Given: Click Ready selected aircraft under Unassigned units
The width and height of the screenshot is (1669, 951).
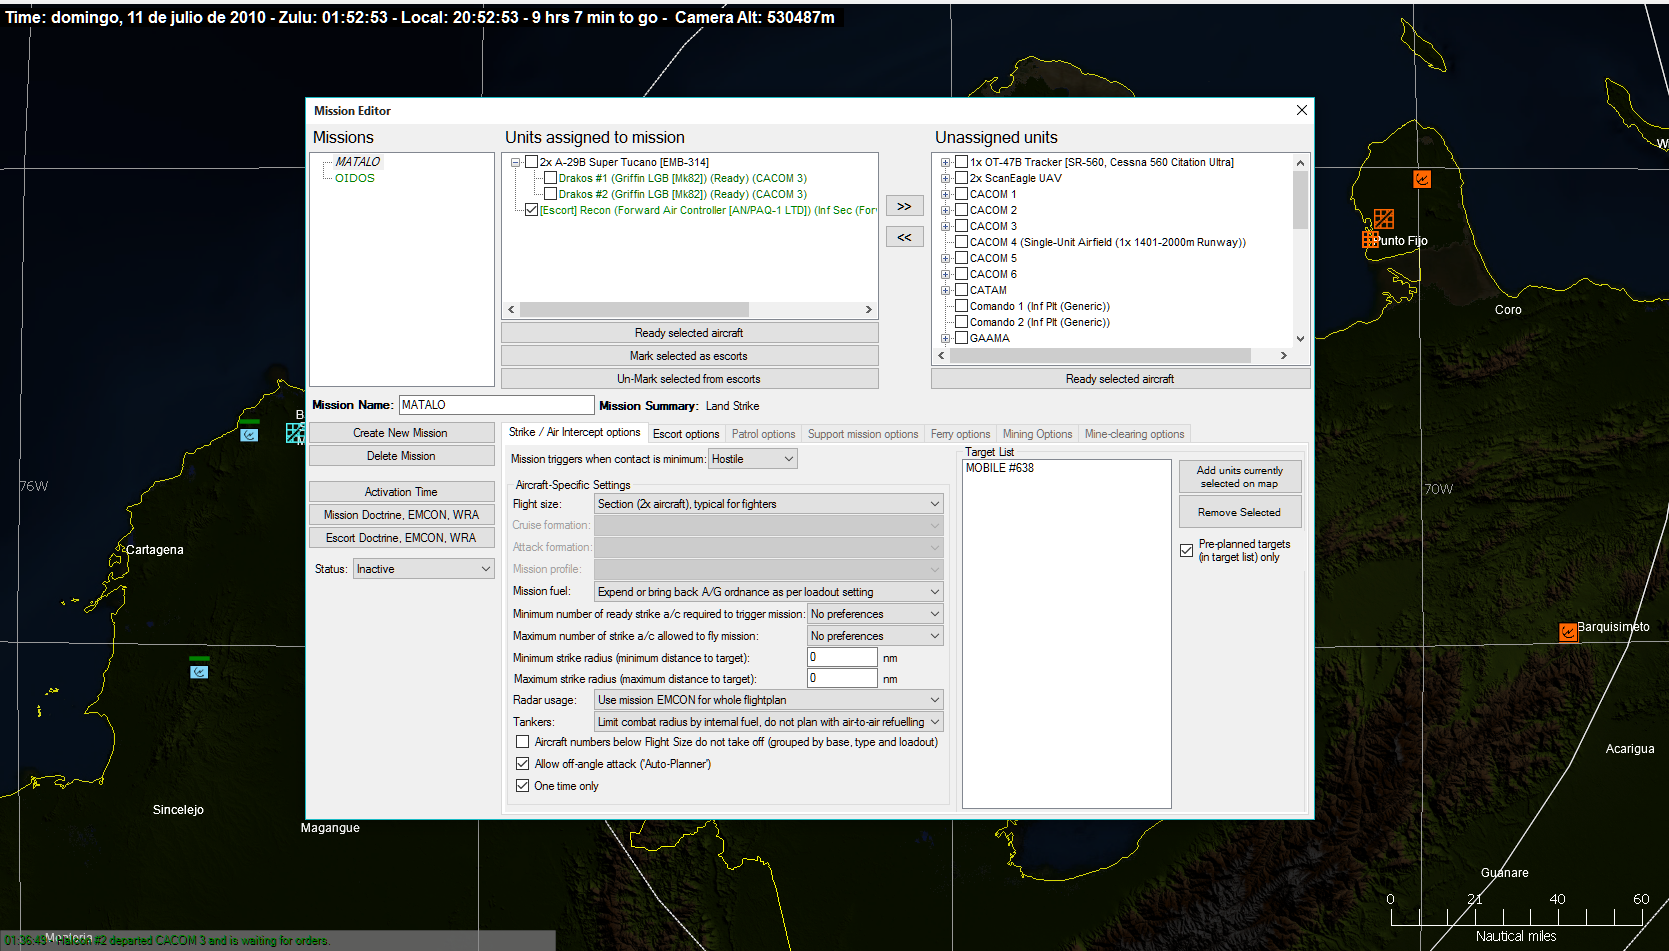Looking at the screenshot, I should pyautogui.click(x=1120, y=379).
